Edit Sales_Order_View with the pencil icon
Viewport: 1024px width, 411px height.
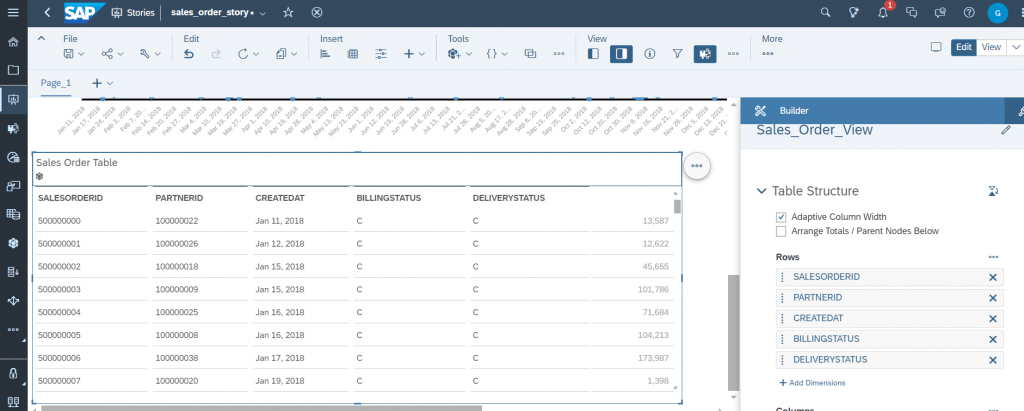pyautogui.click(x=1006, y=130)
